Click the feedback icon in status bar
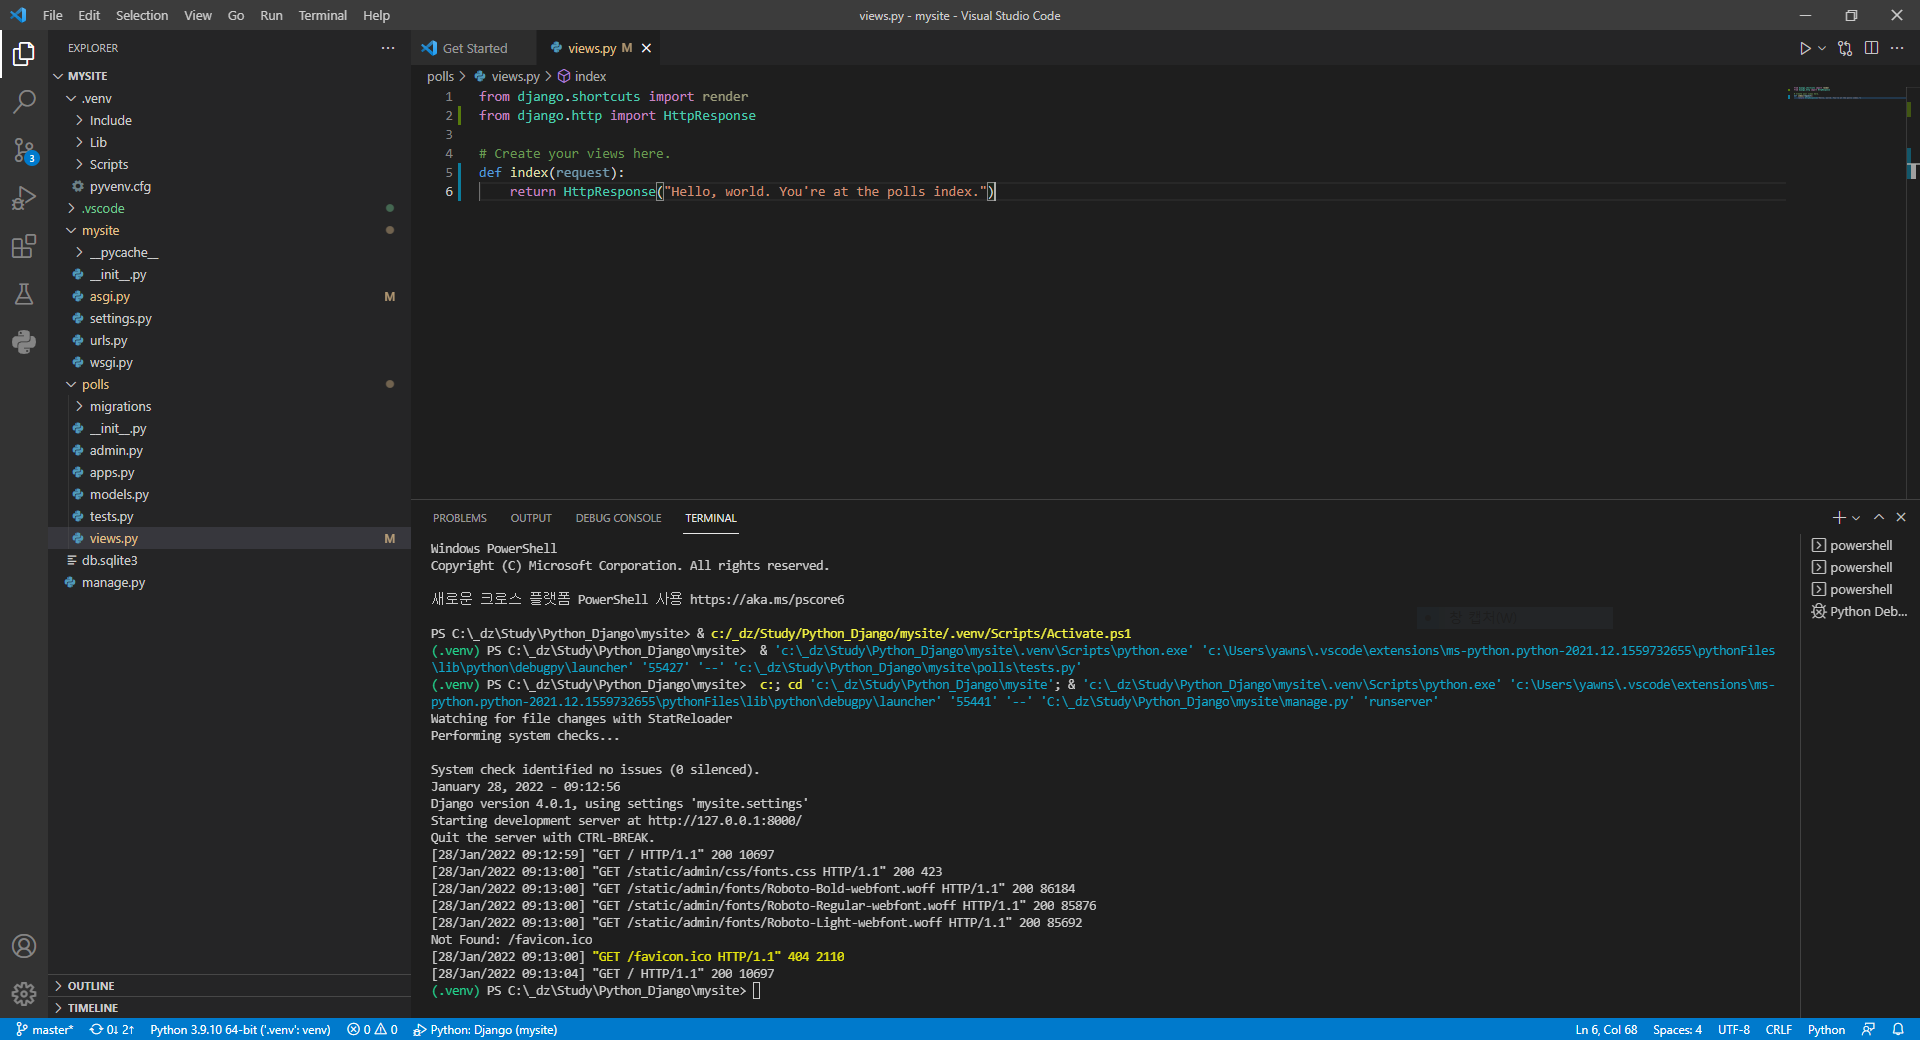 click(1868, 1029)
